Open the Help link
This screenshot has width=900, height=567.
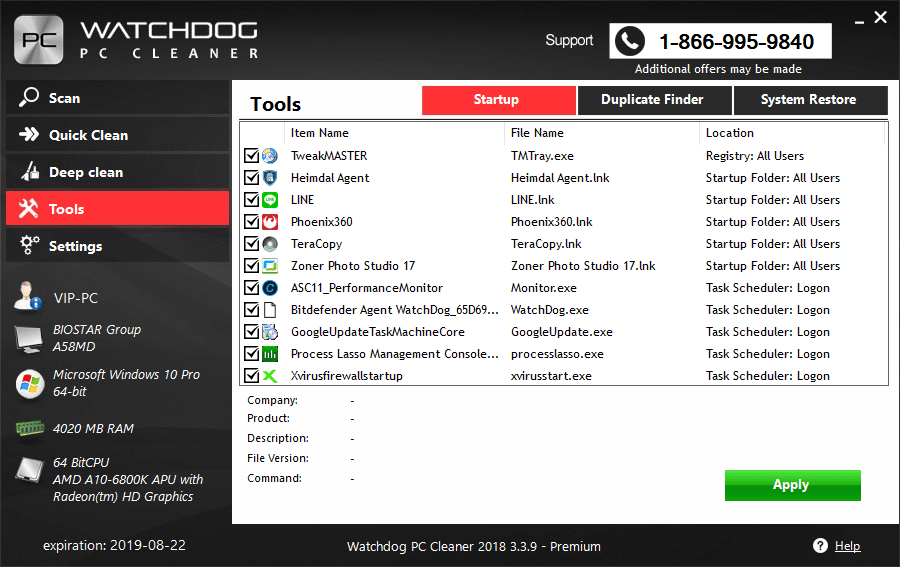point(847,546)
